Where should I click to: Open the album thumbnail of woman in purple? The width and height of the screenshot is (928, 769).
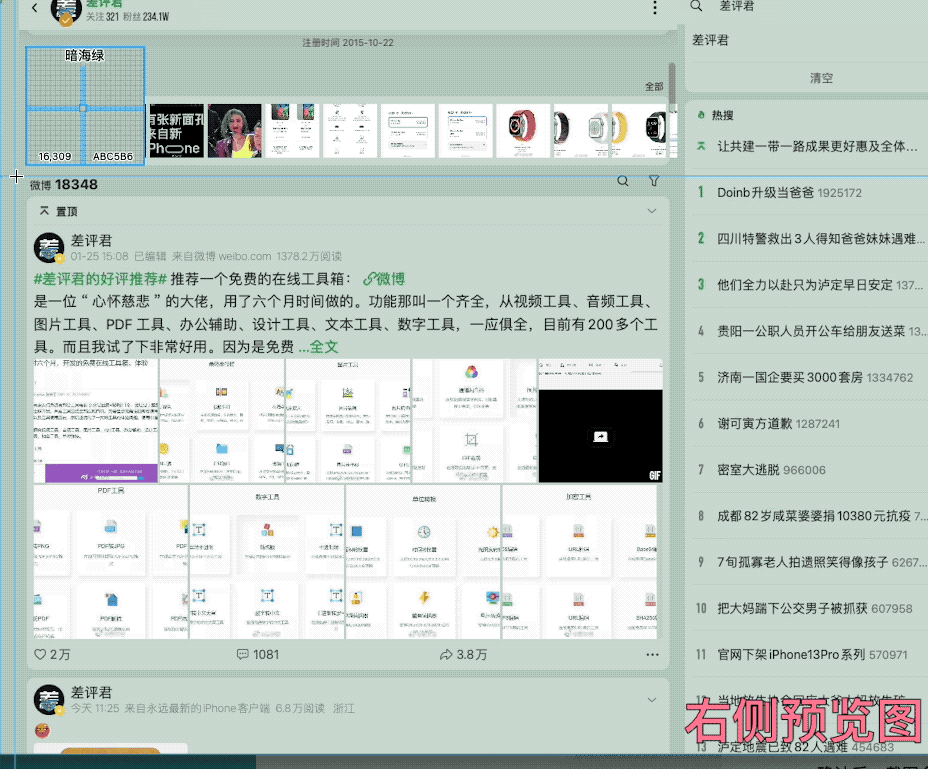pyautogui.click(x=234, y=130)
